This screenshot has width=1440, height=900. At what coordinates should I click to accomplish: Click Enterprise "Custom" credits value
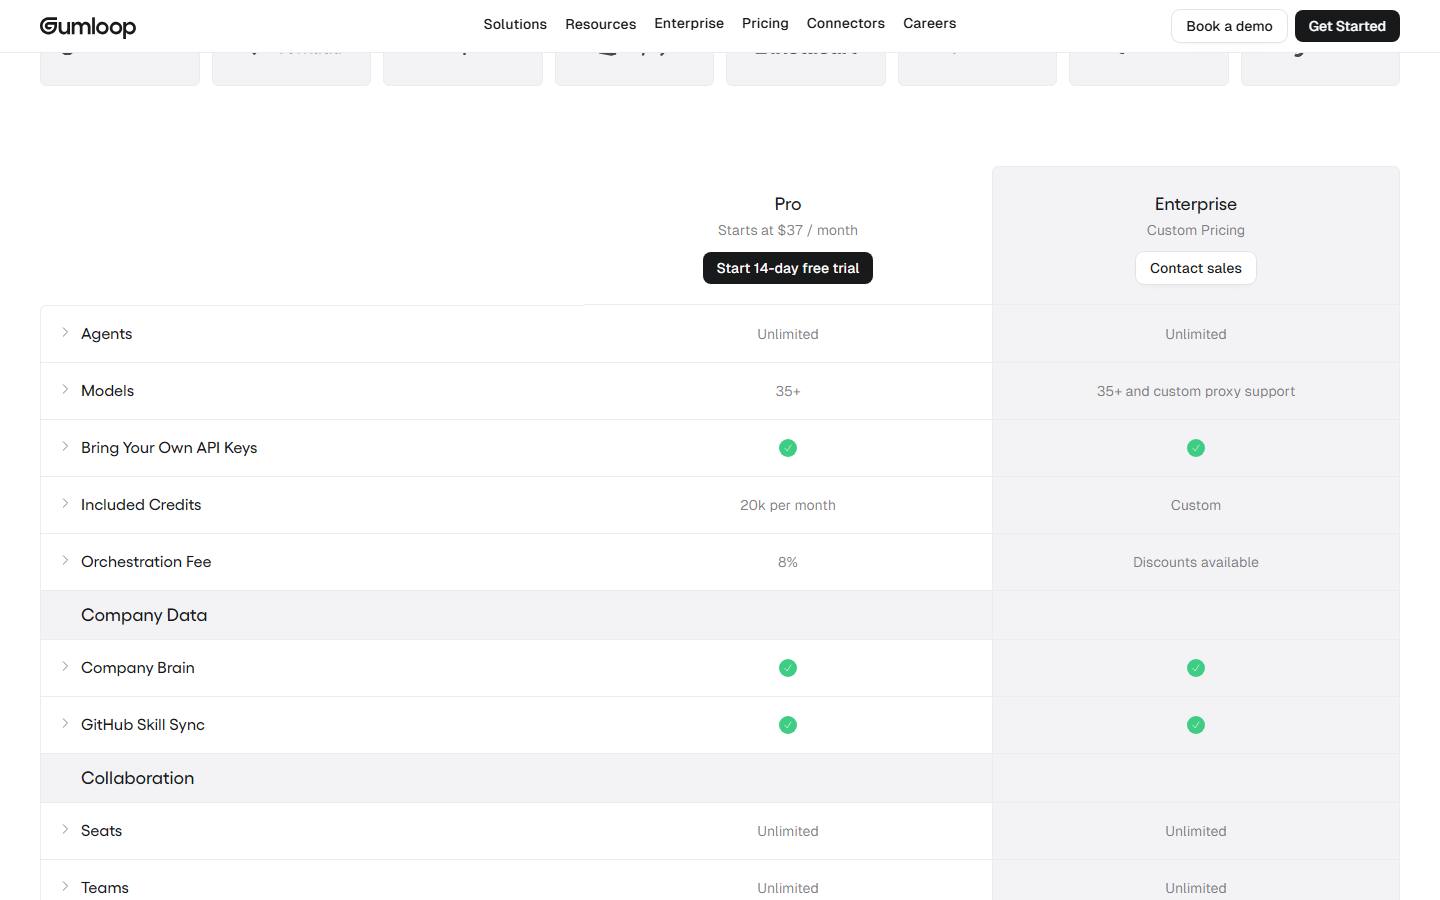pyautogui.click(x=1196, y=505)
